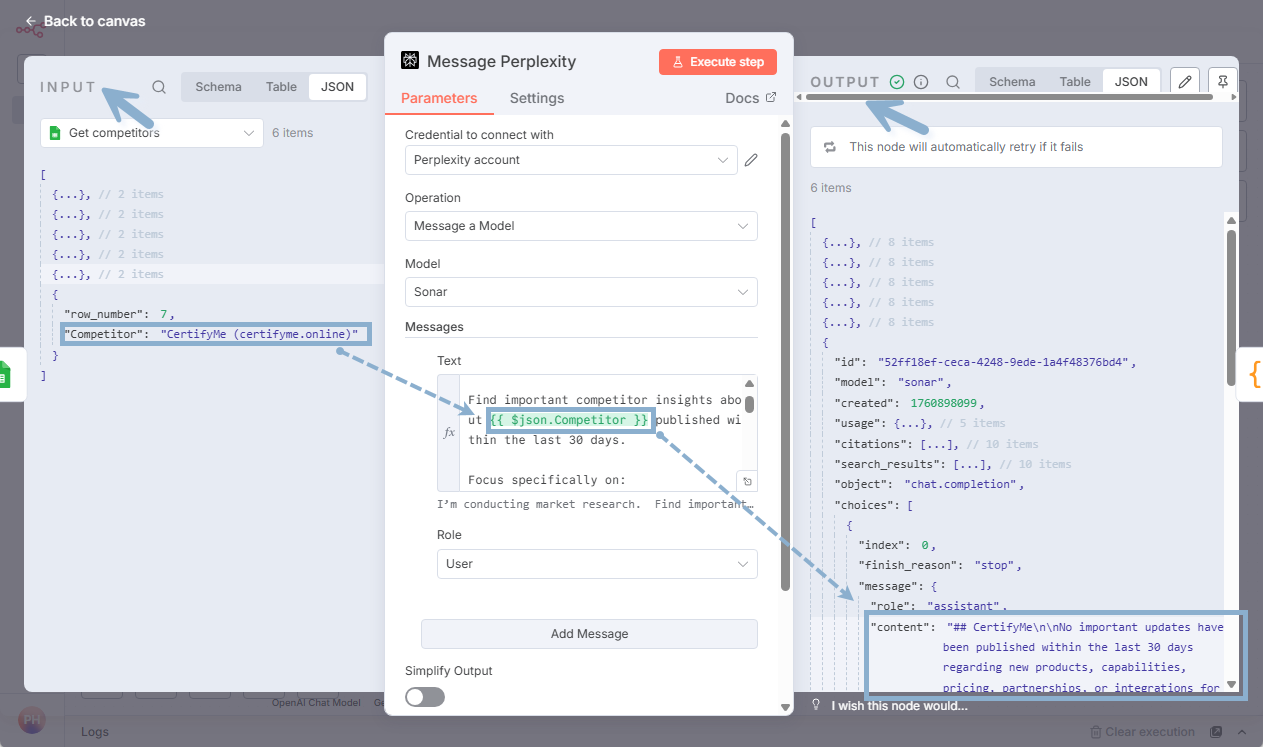
Task: Click the retry icon in output notice
Action: pyautogui.click(x=829, y=147)
